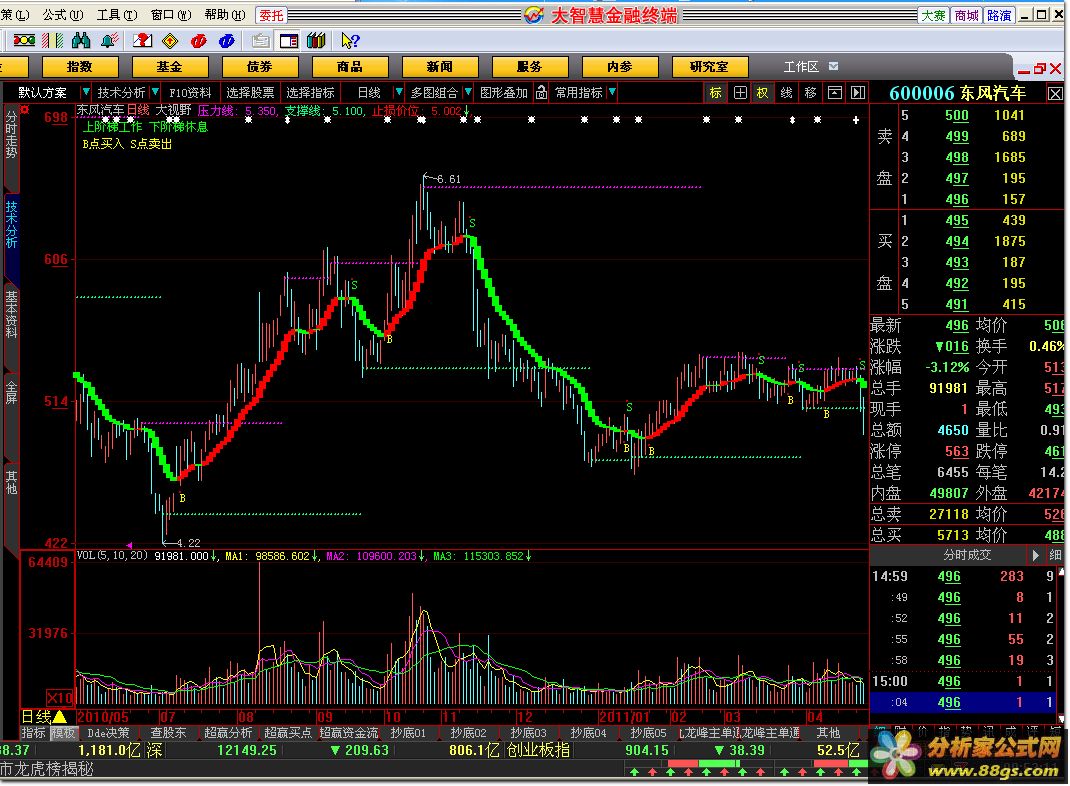Toggle the 权 rights adjustment button

(x=762, y=92)
